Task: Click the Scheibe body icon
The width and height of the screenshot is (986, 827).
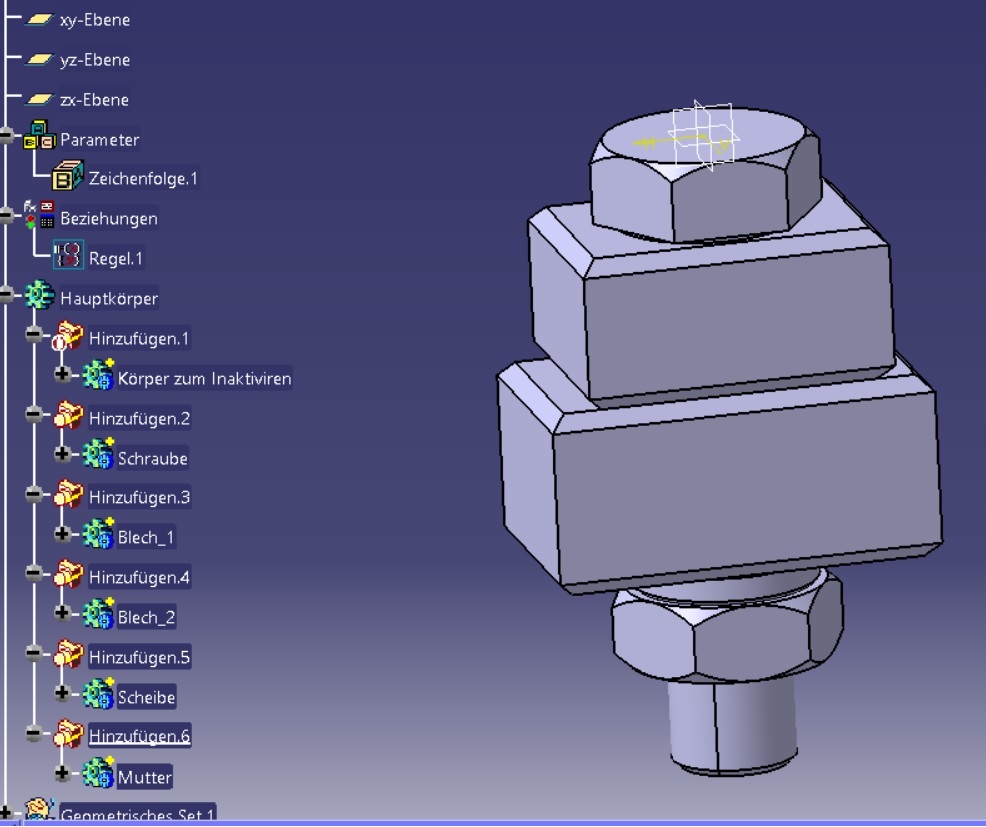Action: tap(97, 694)
